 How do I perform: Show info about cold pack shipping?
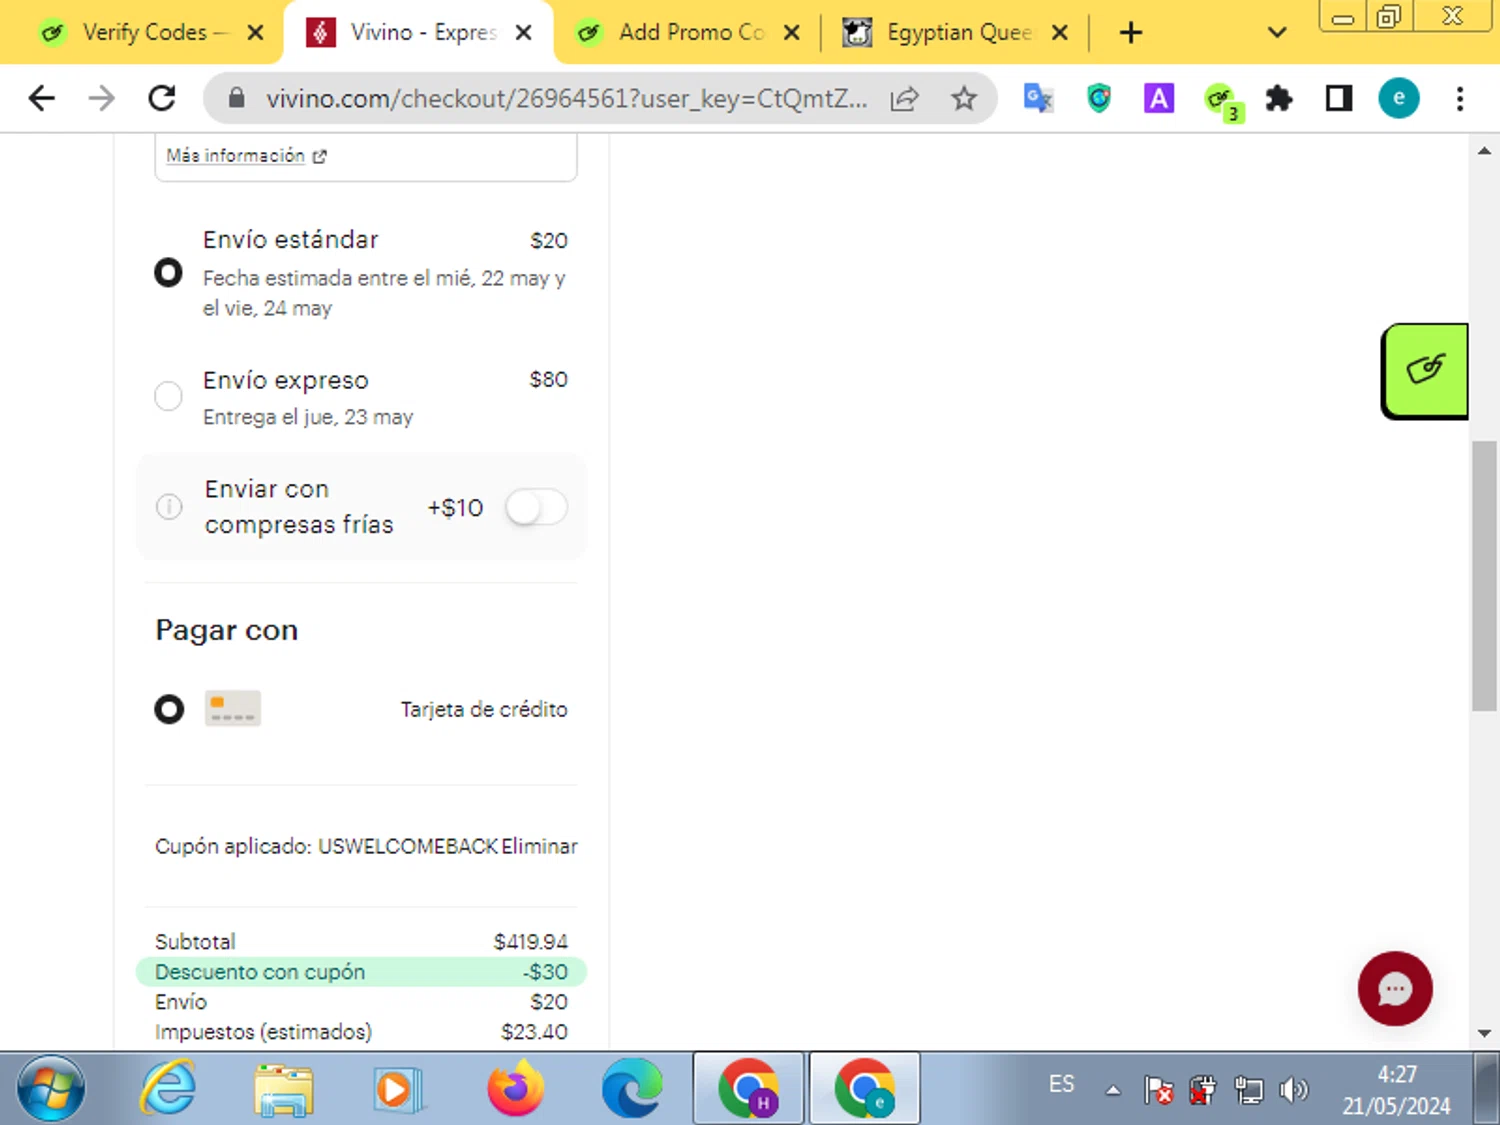(x=169, y=507)
